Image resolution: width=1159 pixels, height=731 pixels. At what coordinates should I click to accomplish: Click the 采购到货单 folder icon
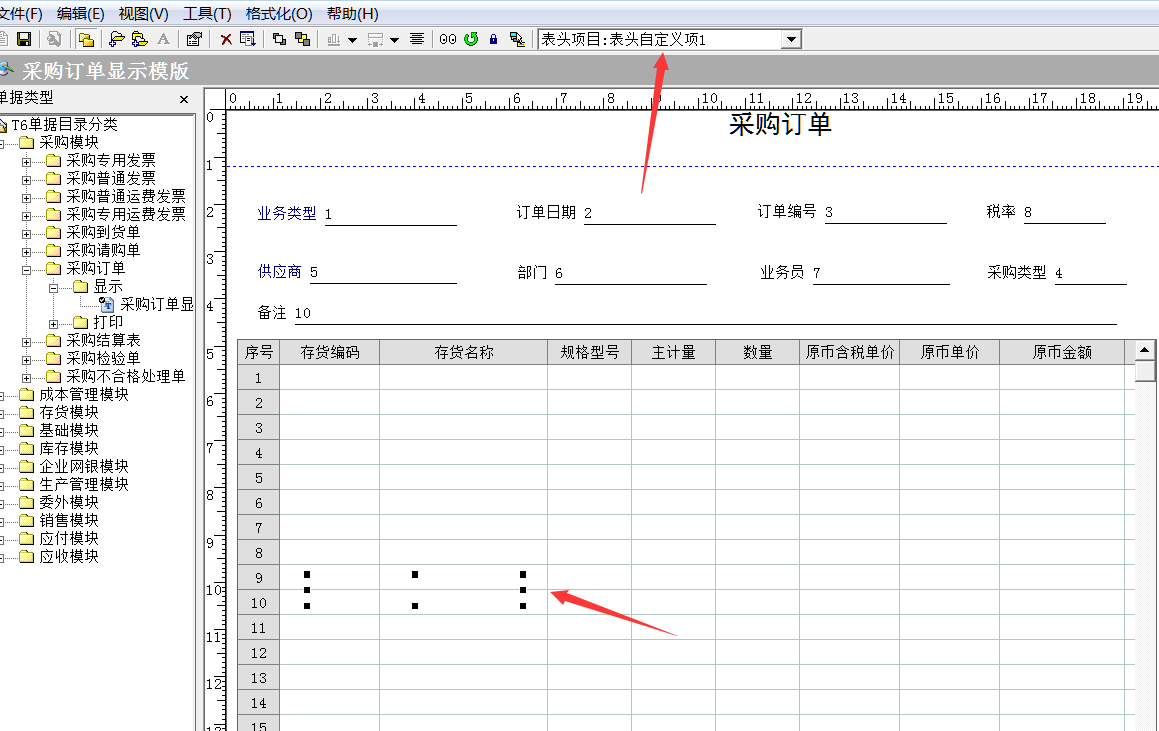[53, 232]
